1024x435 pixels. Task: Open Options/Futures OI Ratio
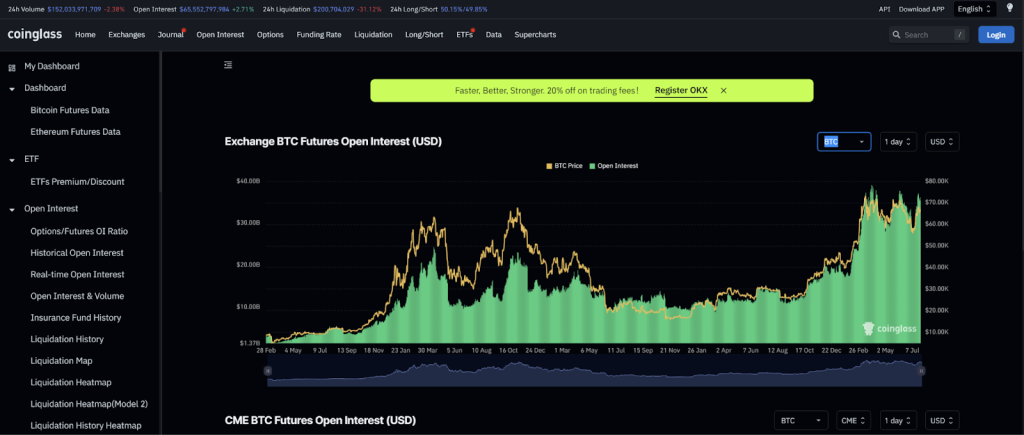(79, 231)
